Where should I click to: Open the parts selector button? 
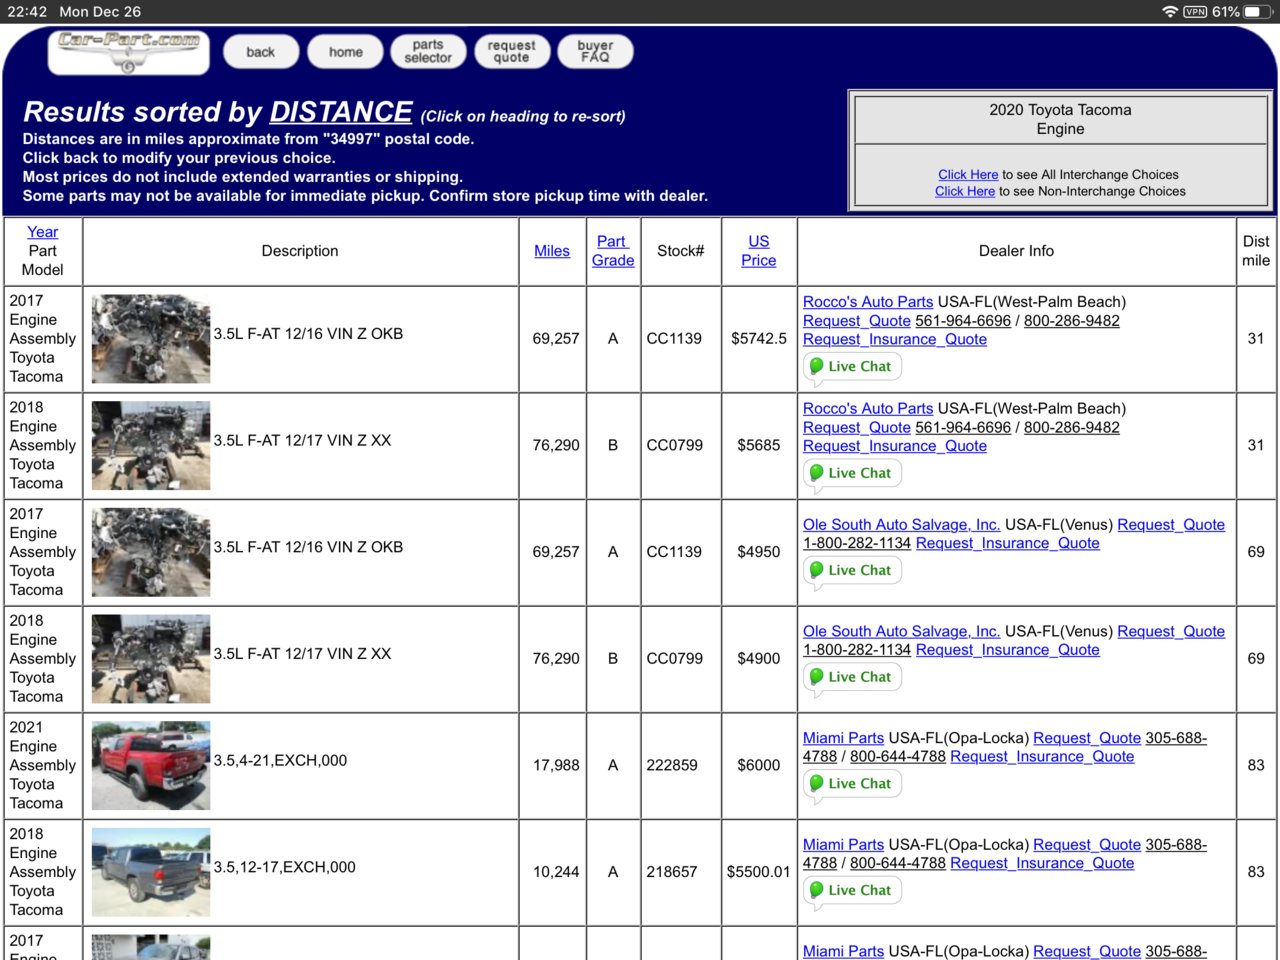(x=428, y=52)
